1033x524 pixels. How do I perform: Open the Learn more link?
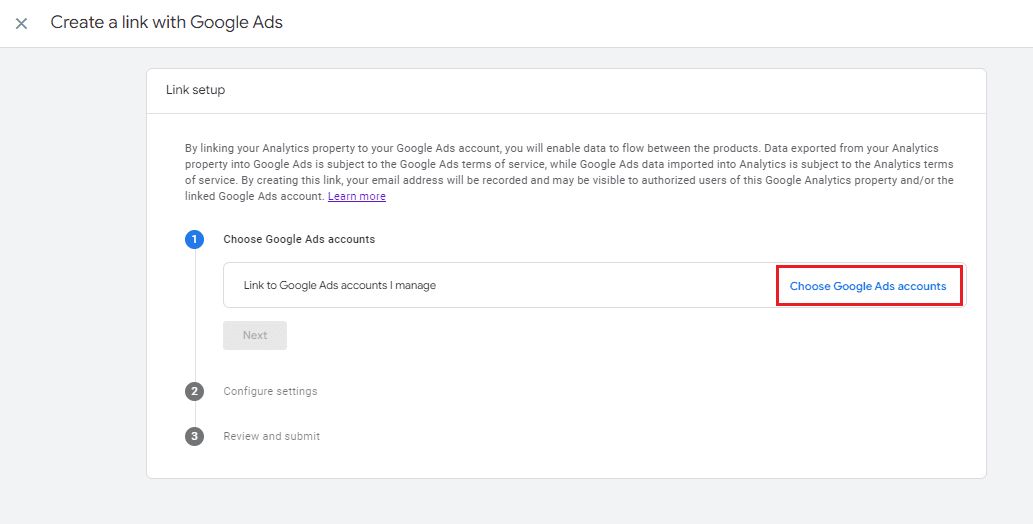tap(356, 196)
